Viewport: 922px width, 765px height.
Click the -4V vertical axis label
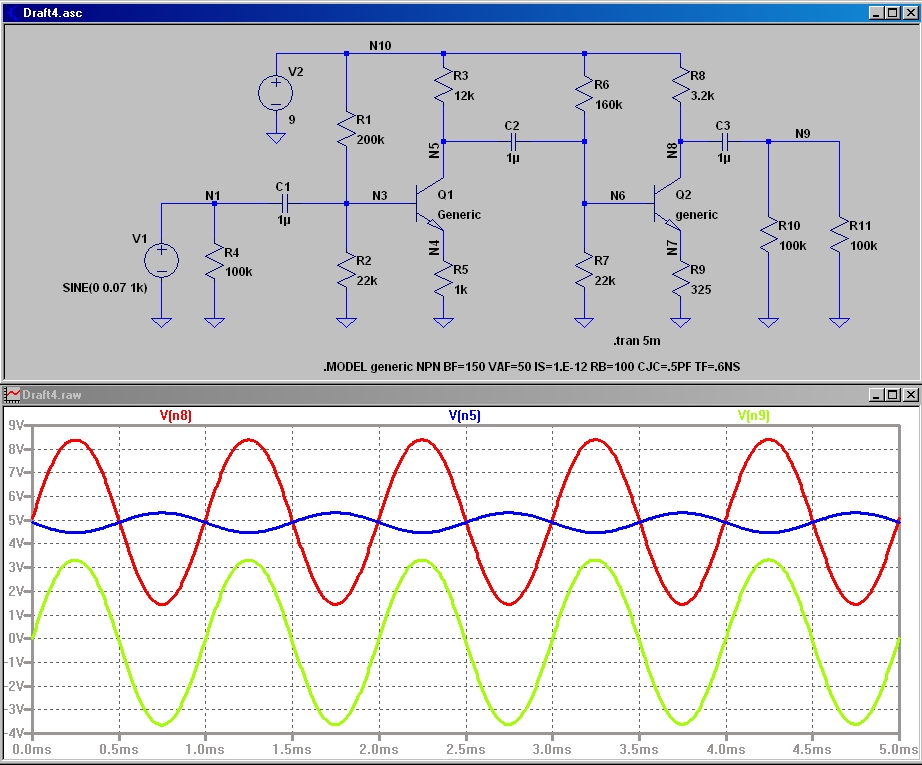(x=14, y=733)
